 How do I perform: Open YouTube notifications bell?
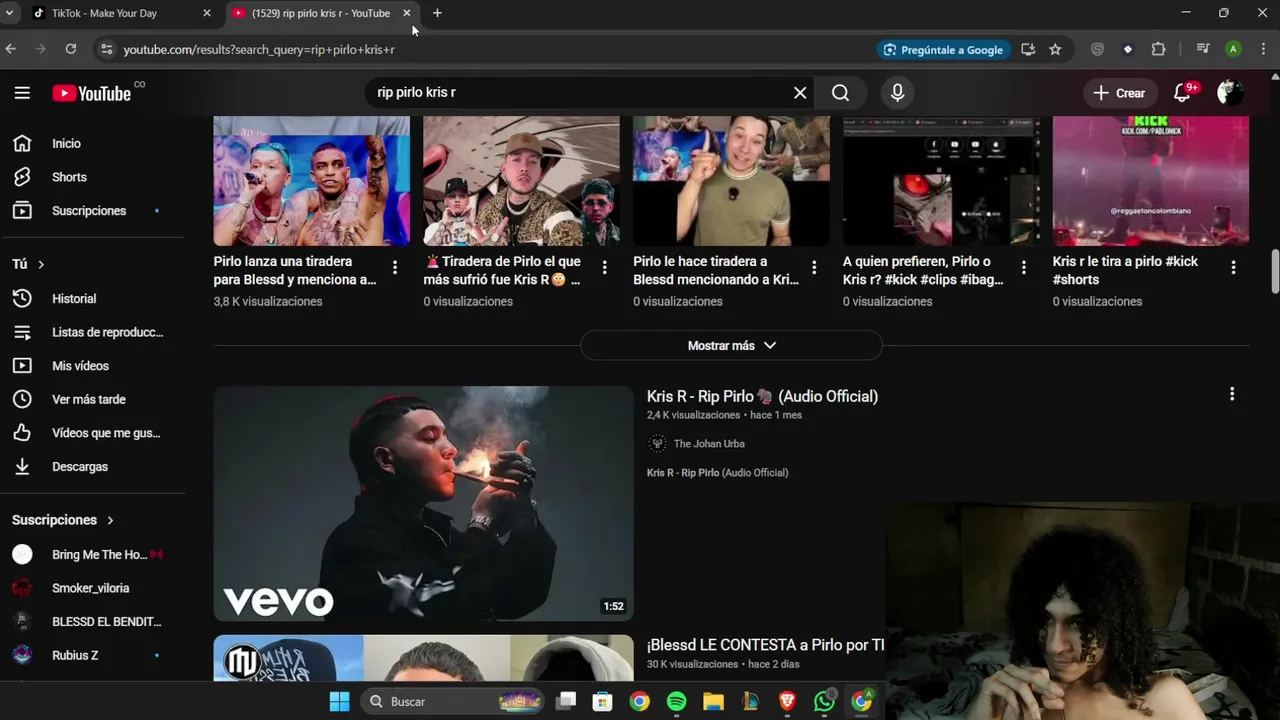(x=1182, y=93)
